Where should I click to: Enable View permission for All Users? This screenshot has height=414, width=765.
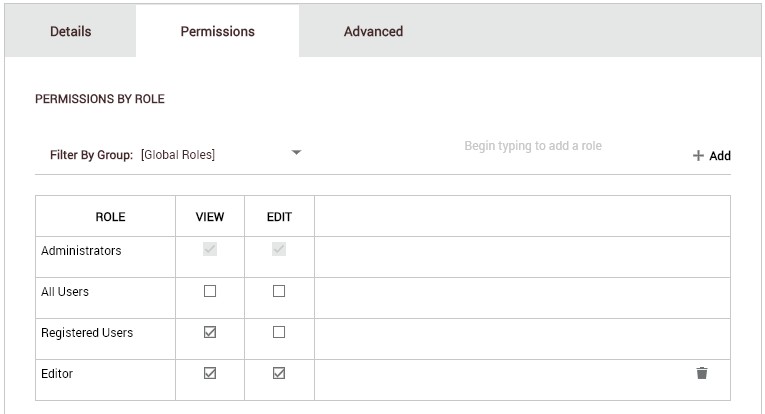tap(210, 291)
